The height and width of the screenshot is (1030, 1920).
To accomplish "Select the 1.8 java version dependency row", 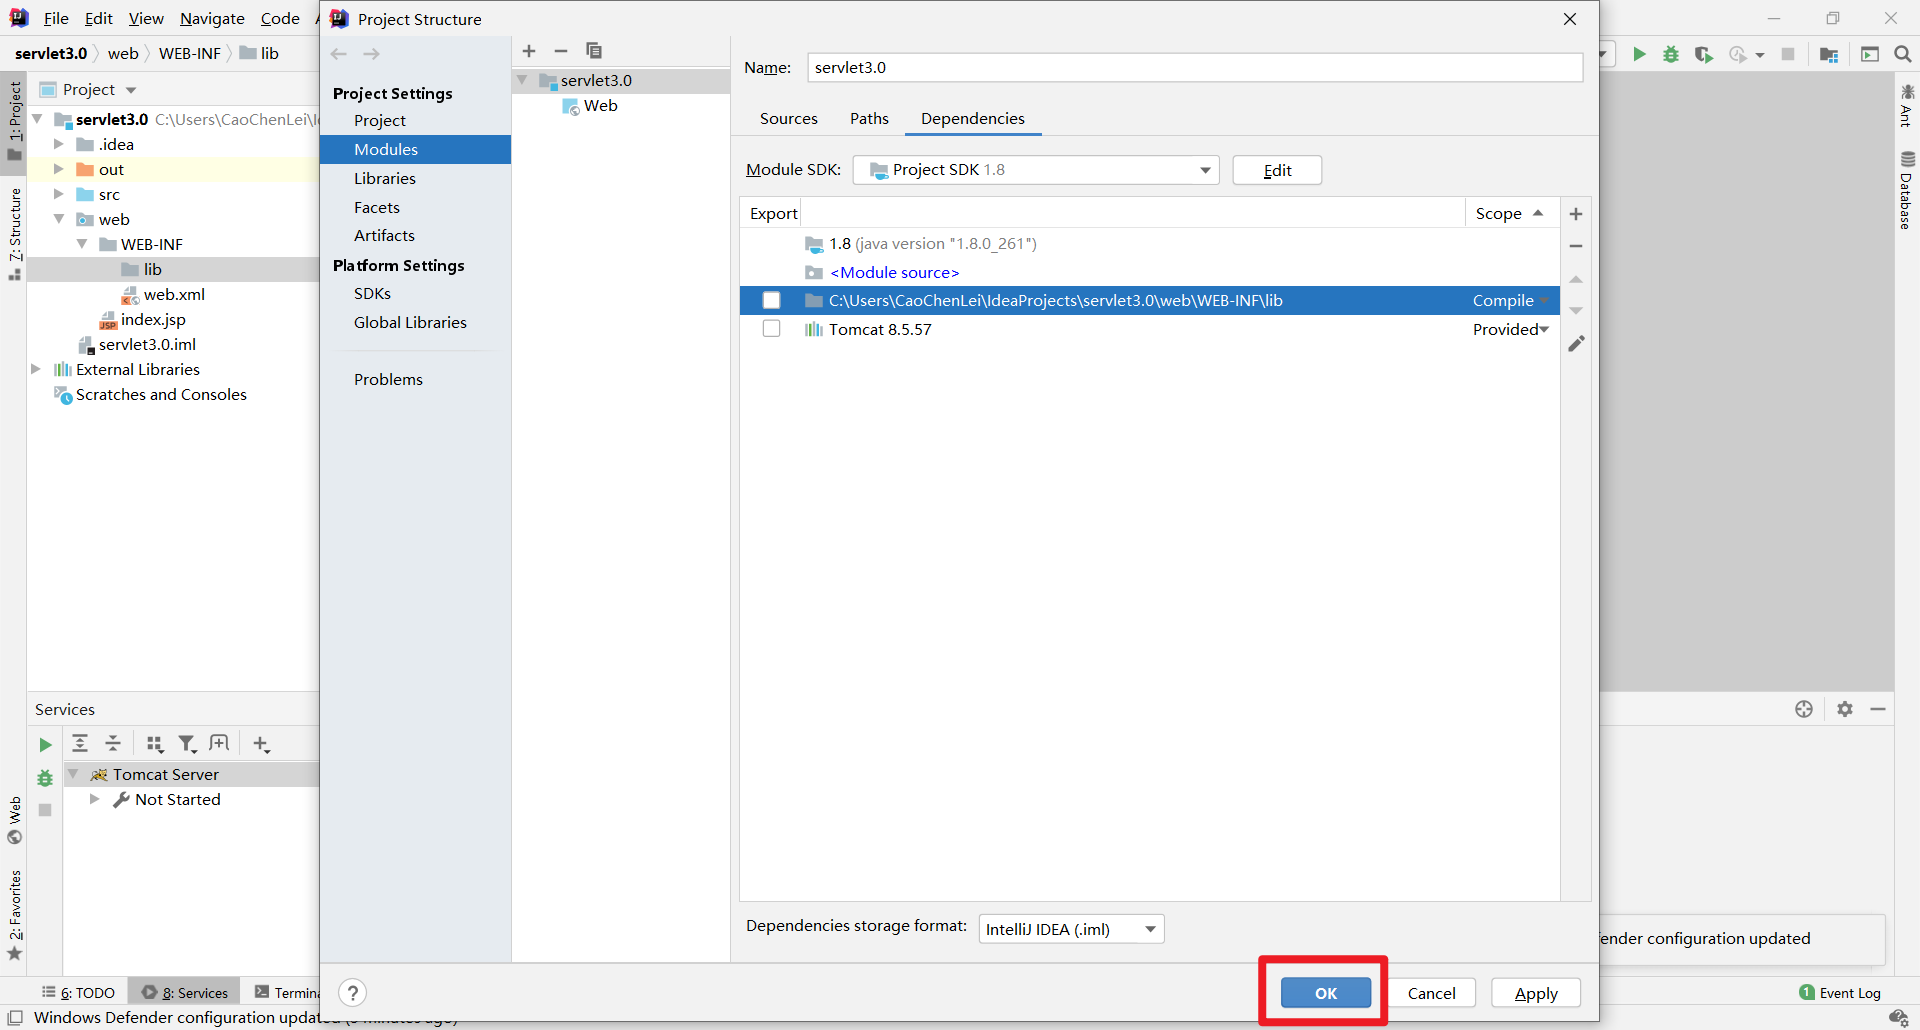I will pyautogui.click(x=1149, y=243).
